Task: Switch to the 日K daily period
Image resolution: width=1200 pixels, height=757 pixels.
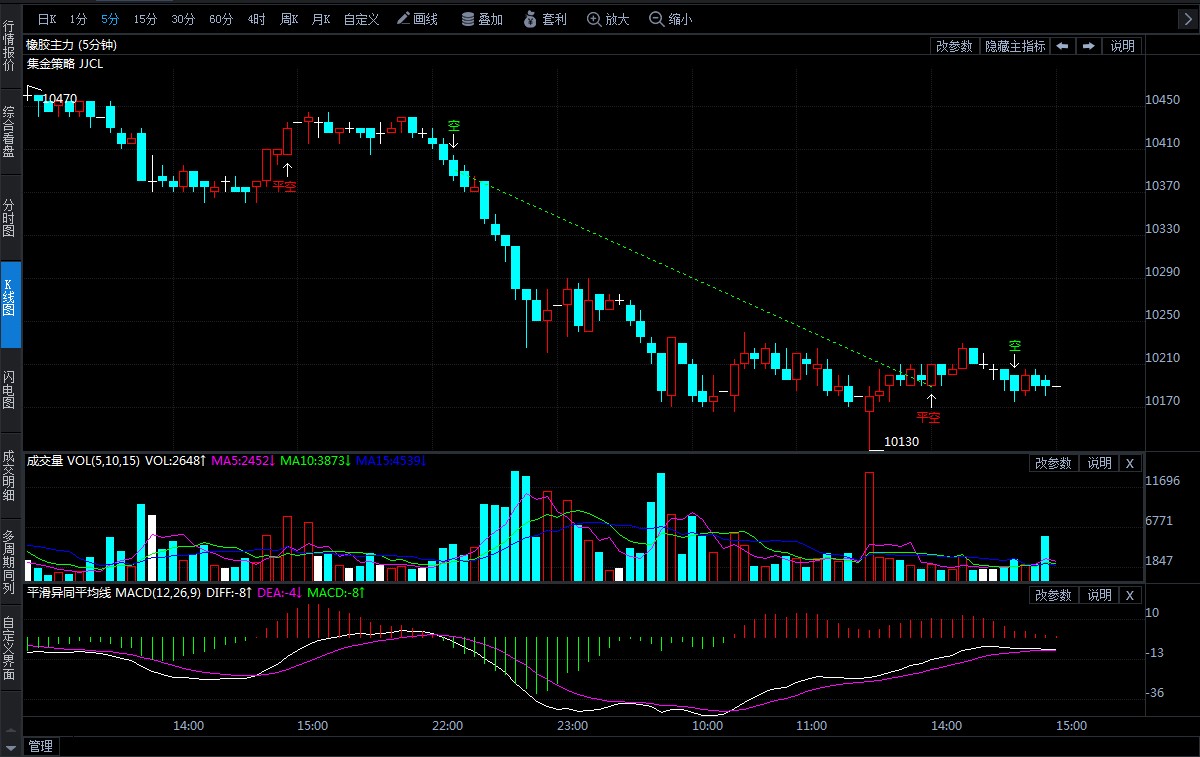Action: pos(47,19)
